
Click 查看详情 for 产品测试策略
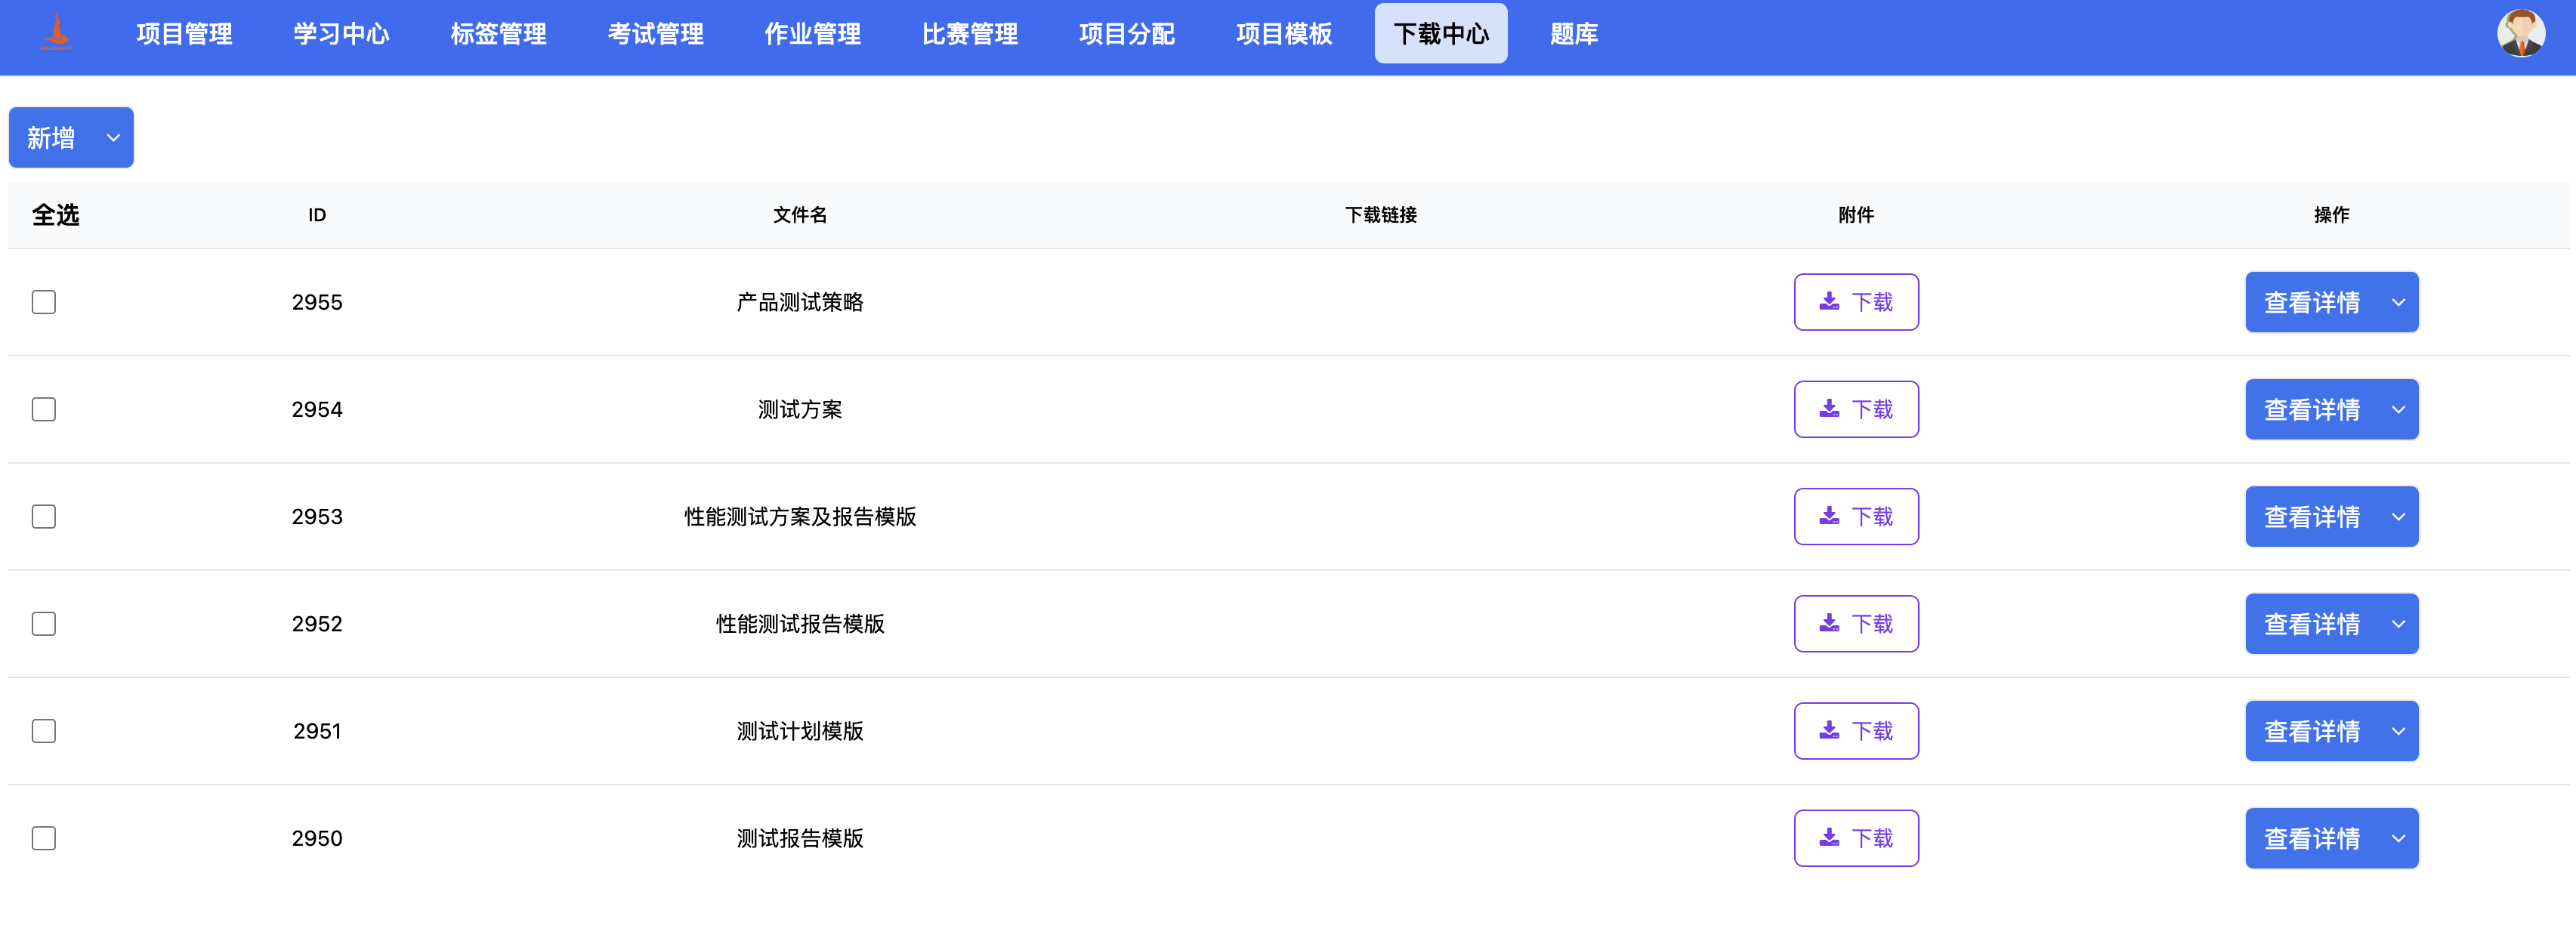tap(2313, 301)
